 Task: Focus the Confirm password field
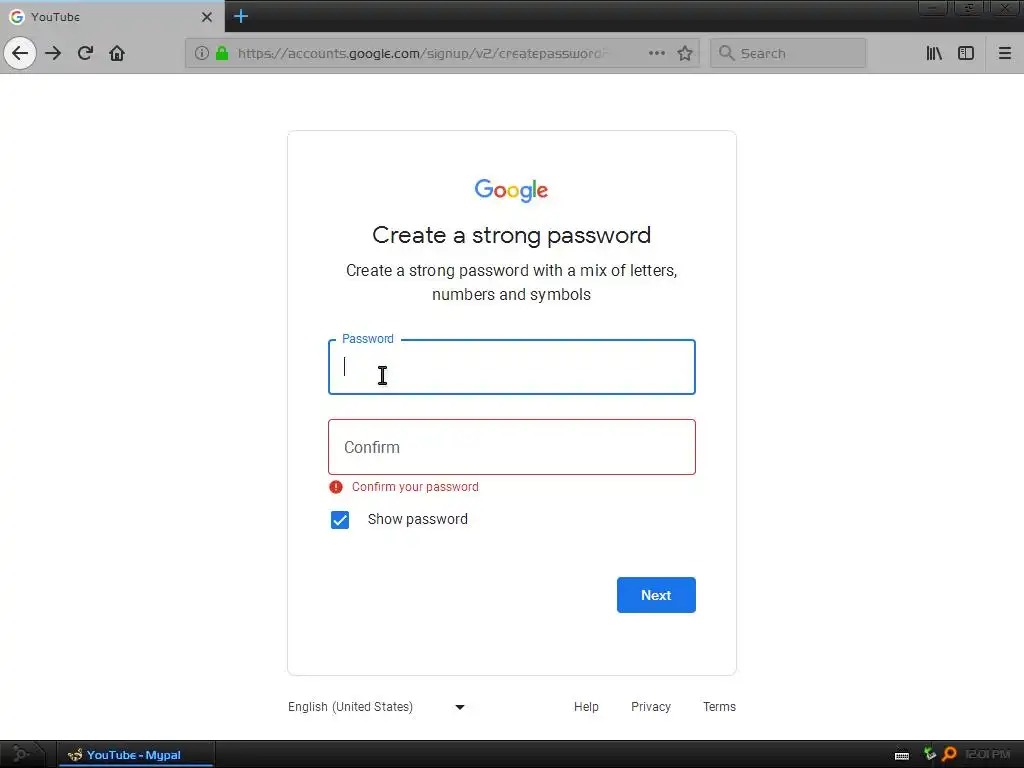pyautogui.click(x=512, y=447)
